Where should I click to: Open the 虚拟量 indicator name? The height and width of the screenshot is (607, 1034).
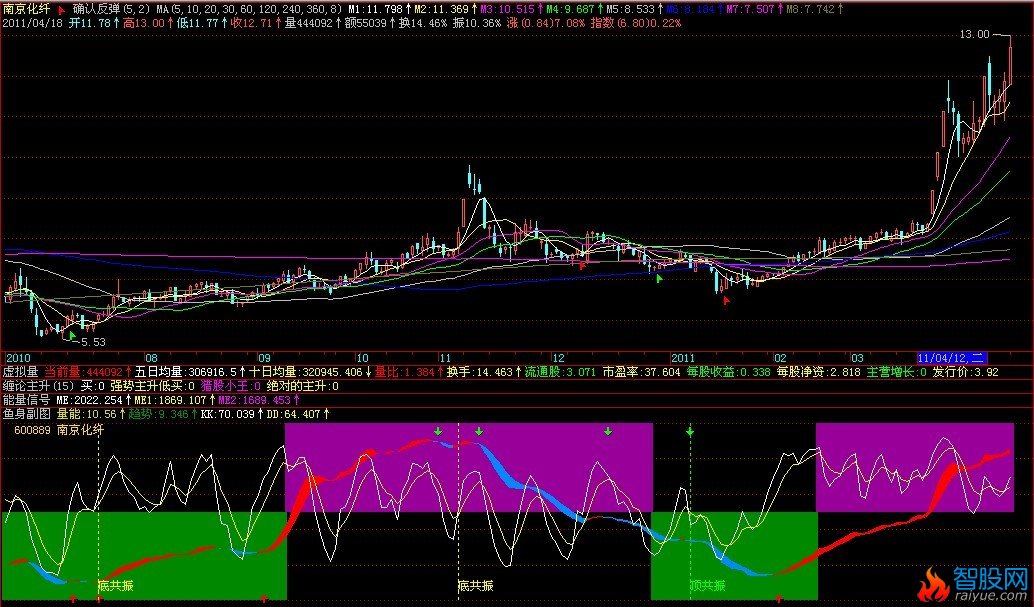[x=20, y=372]
